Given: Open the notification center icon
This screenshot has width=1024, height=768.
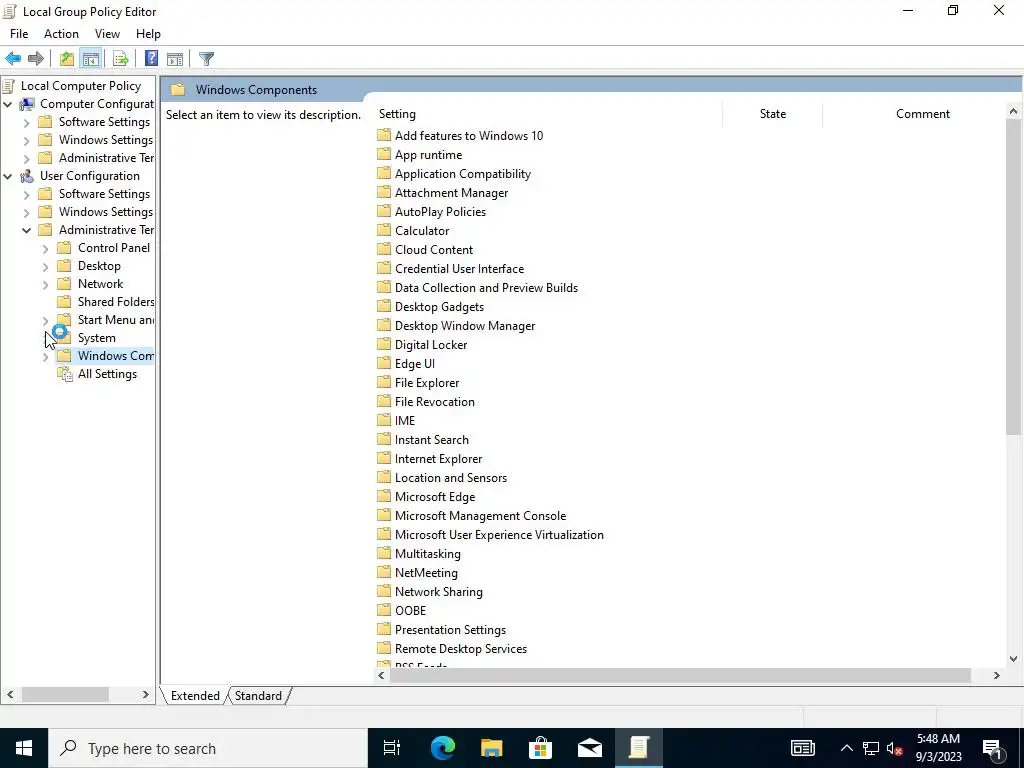Looking at the screenshot, I should pos(993,748).
